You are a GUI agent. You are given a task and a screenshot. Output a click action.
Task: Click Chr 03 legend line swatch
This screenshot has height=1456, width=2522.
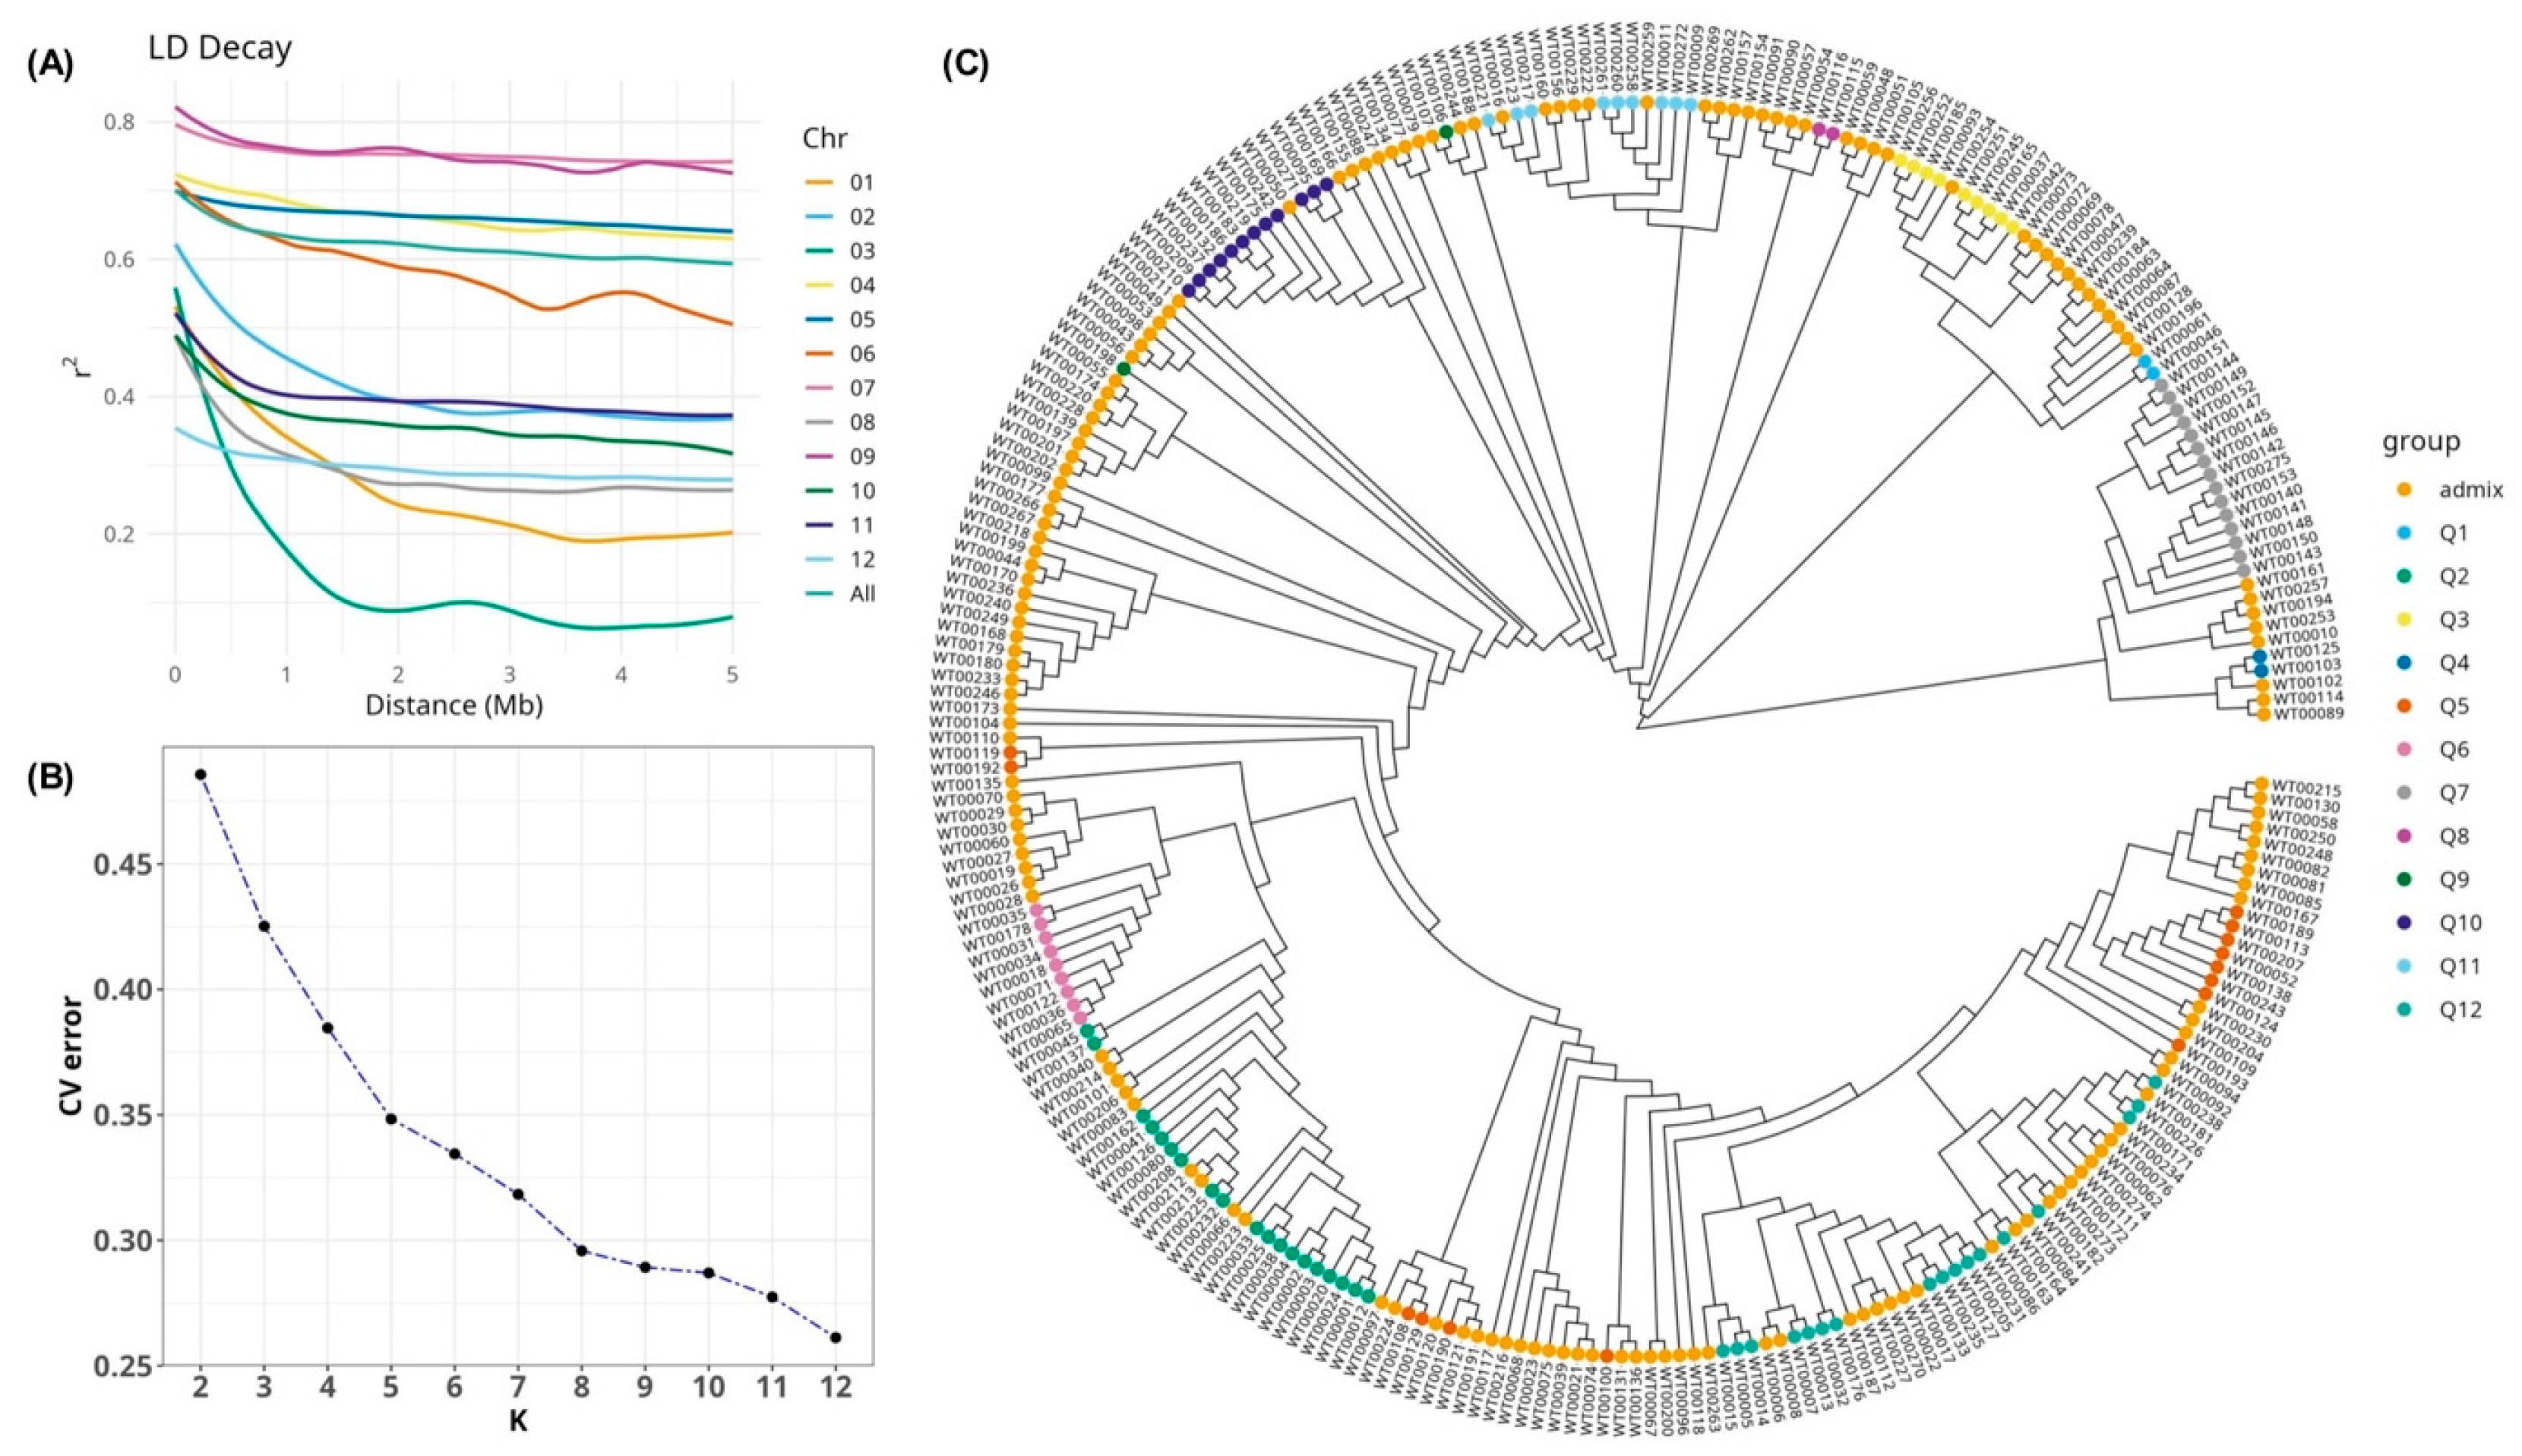click(819, 251)
